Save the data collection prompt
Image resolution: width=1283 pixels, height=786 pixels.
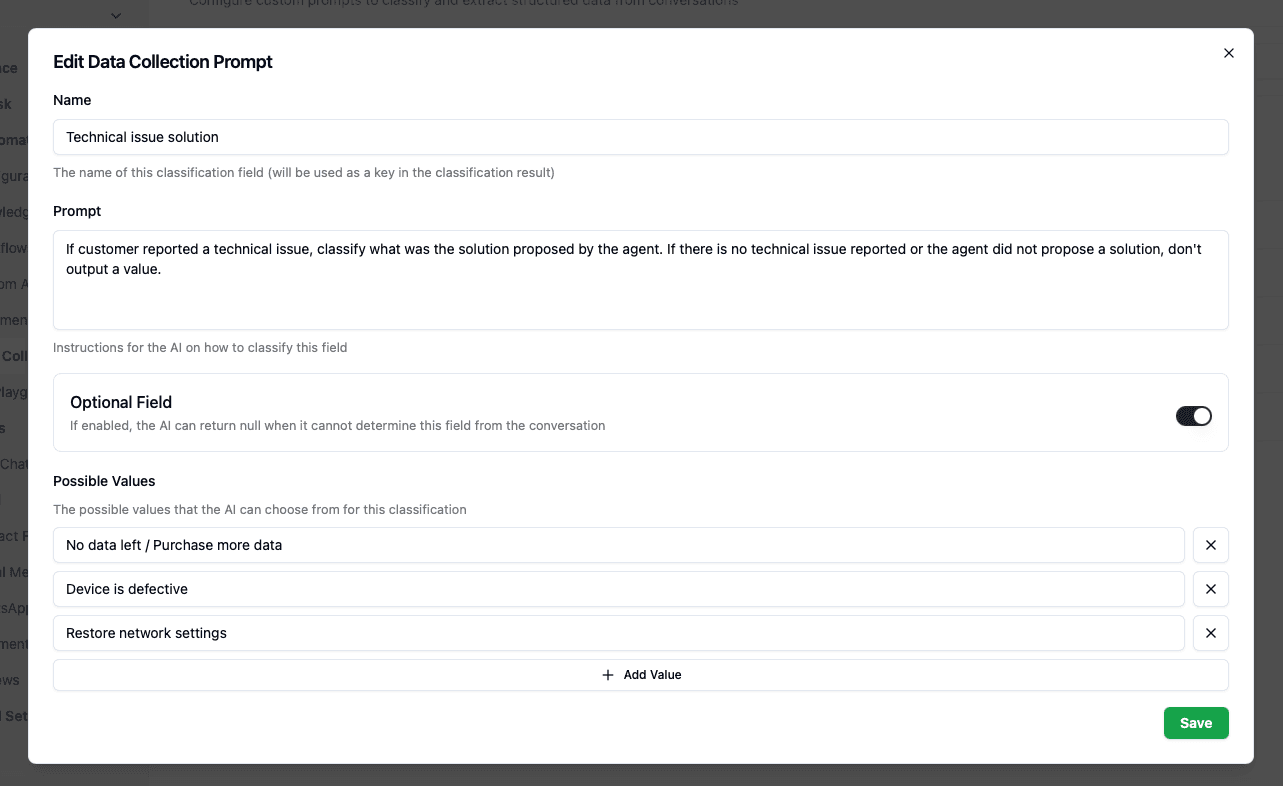pos(1195,723)
